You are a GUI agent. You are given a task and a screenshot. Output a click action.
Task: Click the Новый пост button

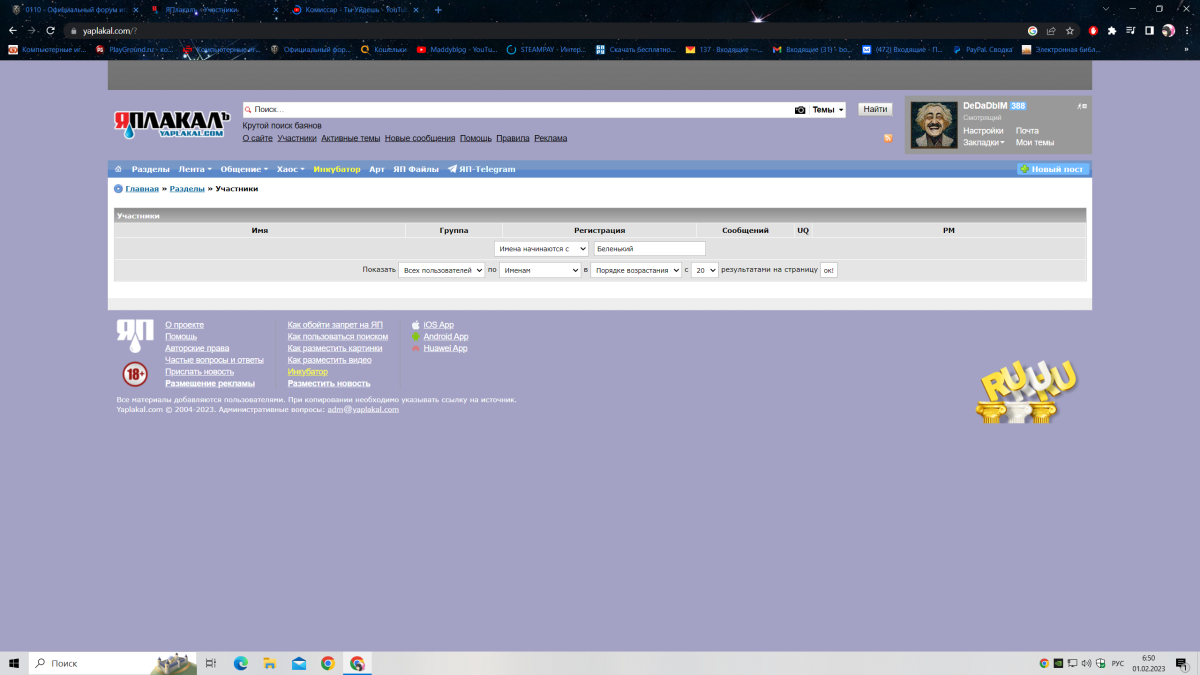pos(1052,169)
